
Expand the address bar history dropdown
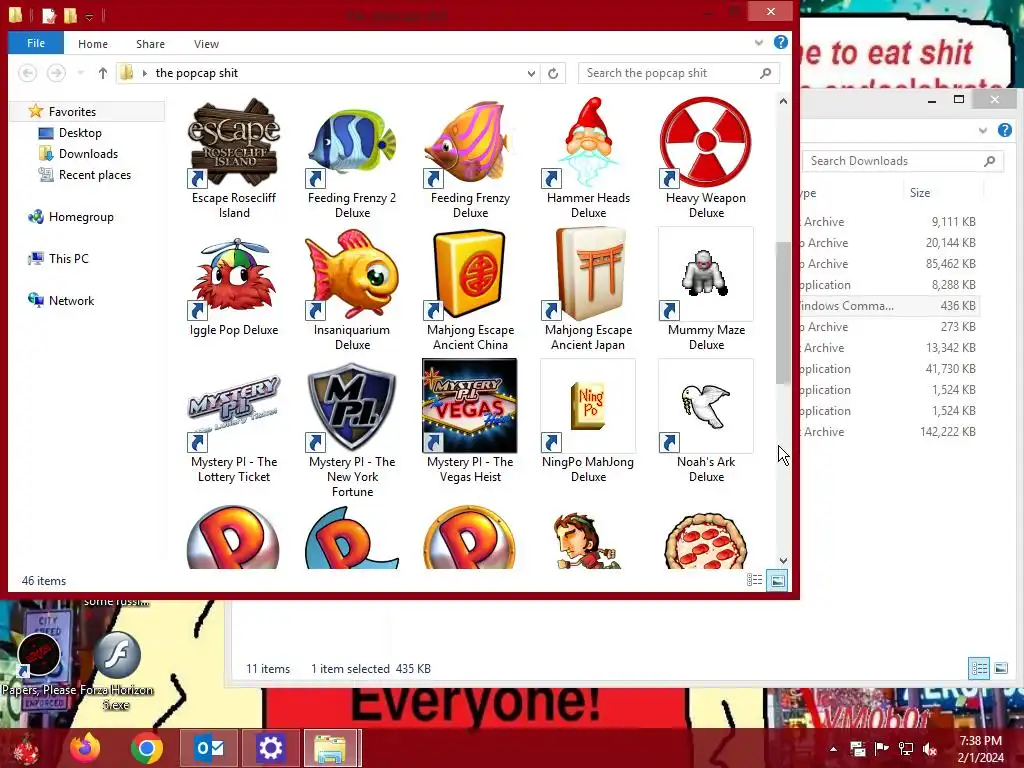(531, 73)
